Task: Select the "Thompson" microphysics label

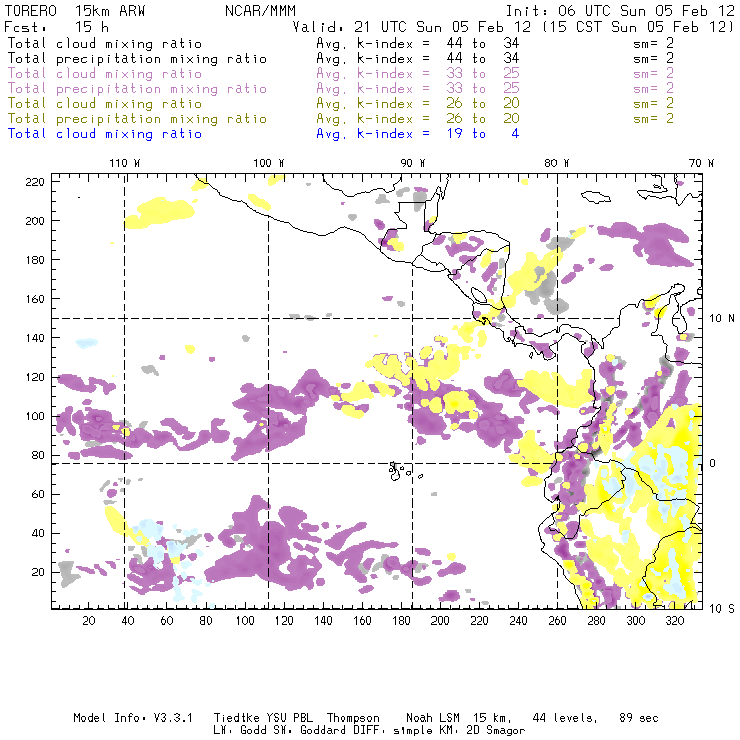Action: click(x=353, y=718)
